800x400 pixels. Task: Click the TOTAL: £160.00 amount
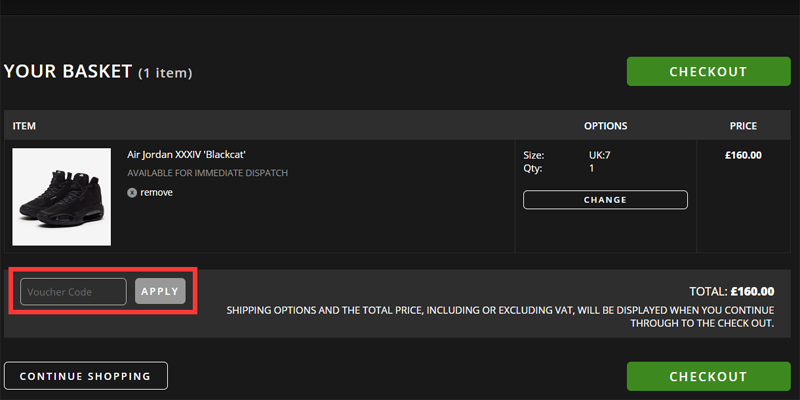tap(732, 292)
